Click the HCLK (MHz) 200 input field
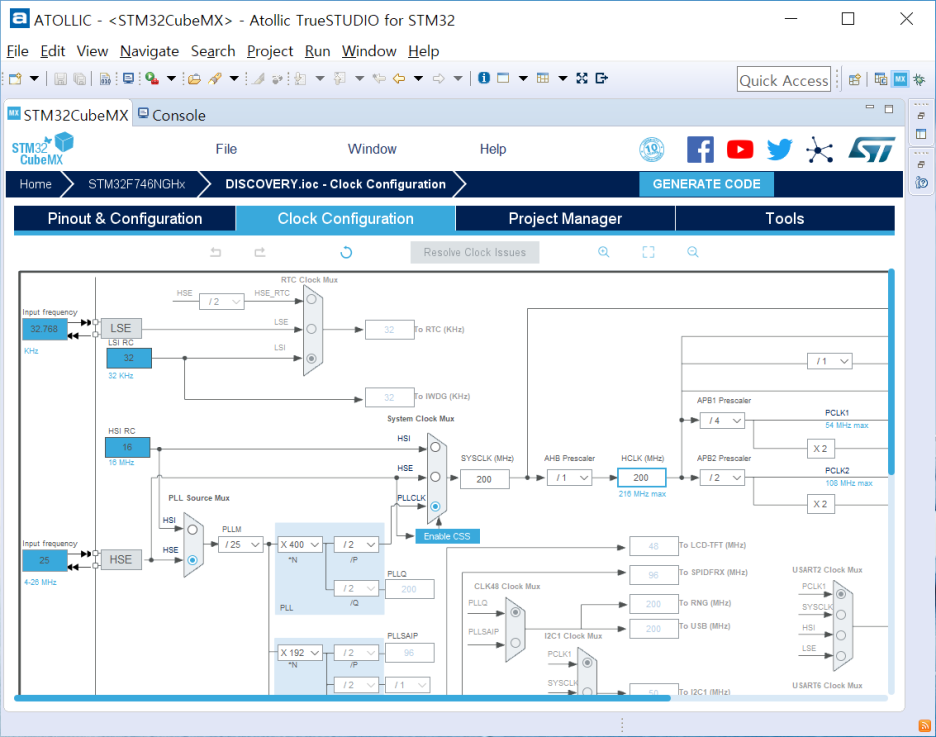The height and width of the screenshot is (737, 936). pos(641,477)
